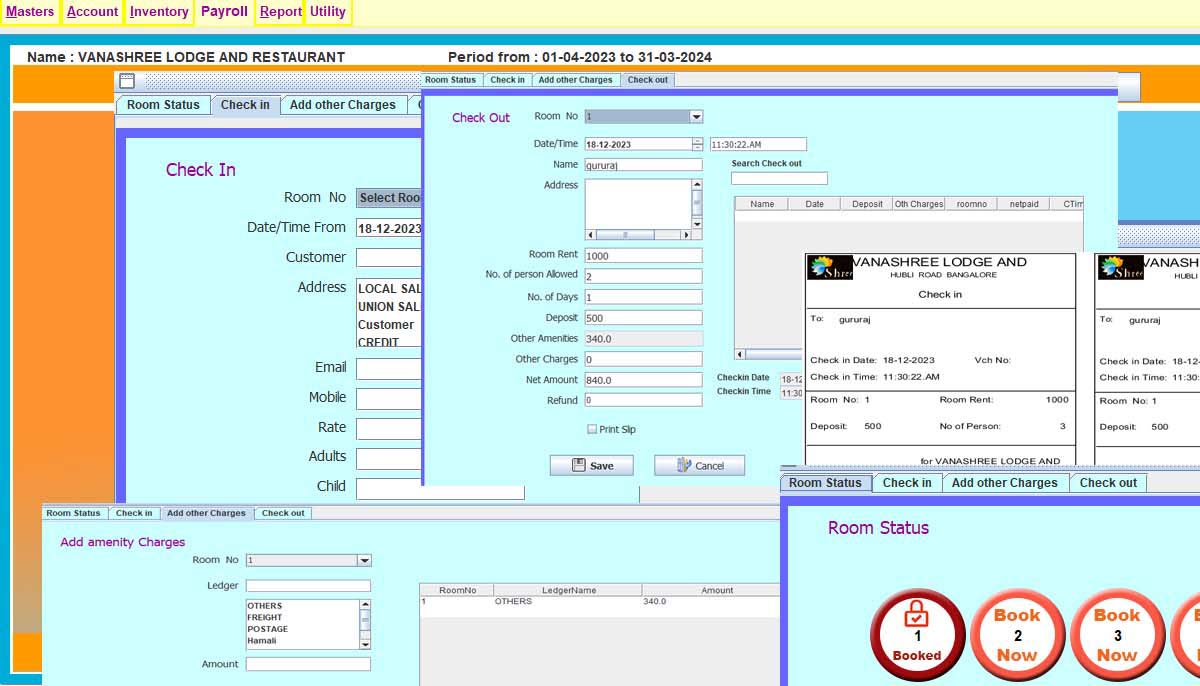Switch to Check out tab in Room Status window
The width and height of the screenshot is (1200, 686).
coord(1108,483)
